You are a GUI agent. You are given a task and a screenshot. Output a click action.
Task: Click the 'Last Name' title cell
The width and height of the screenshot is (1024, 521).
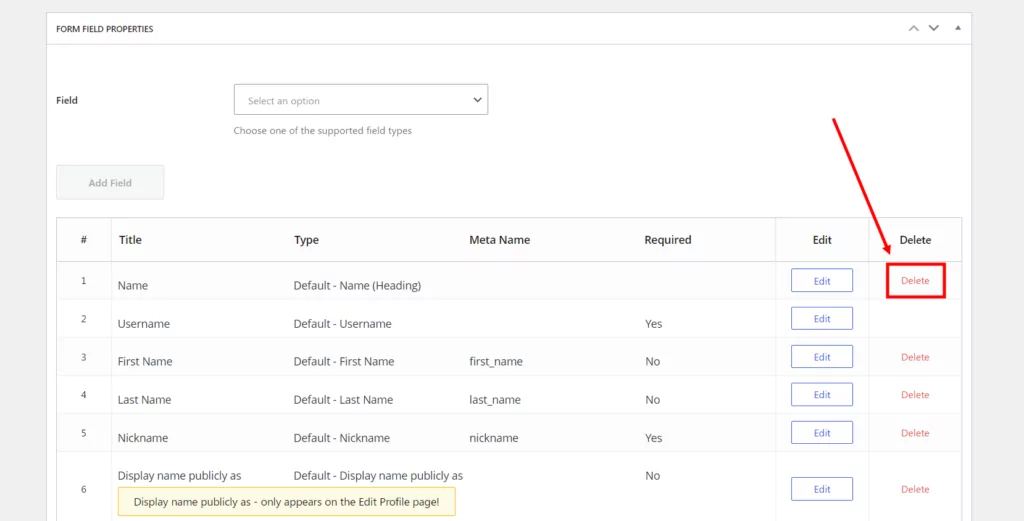(144, 400)
